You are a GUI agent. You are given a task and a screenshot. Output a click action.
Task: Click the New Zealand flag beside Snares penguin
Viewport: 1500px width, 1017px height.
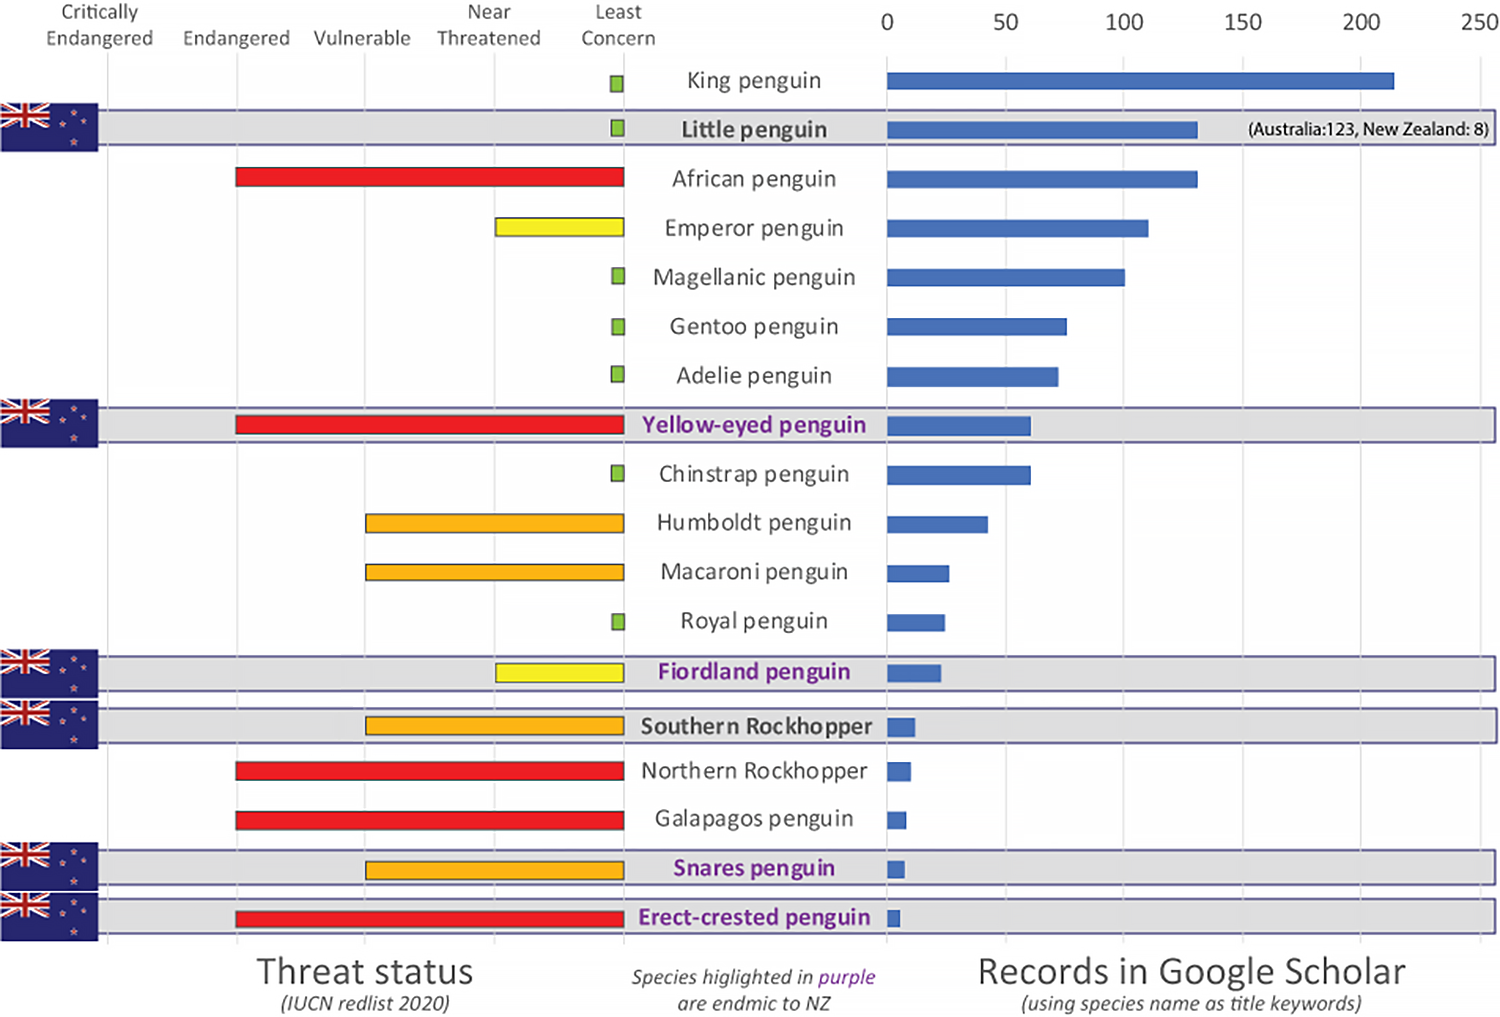(x=49, y=866)
